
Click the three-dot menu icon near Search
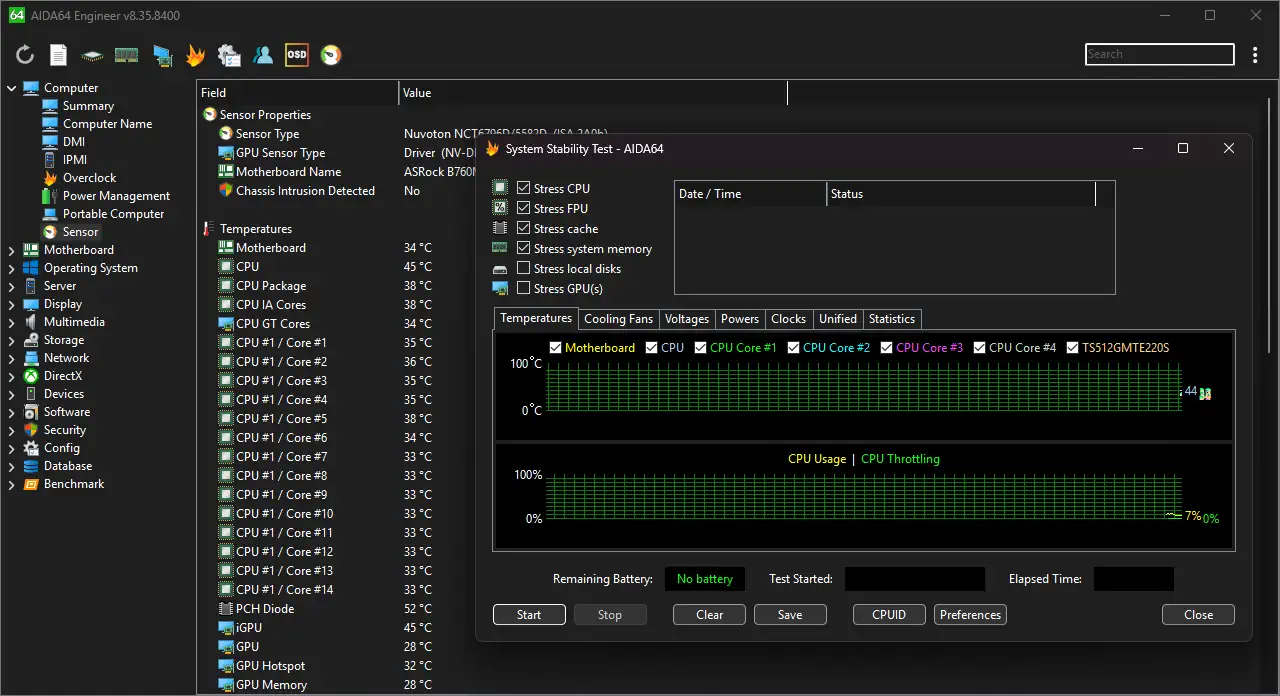(x=1255, y=55)
